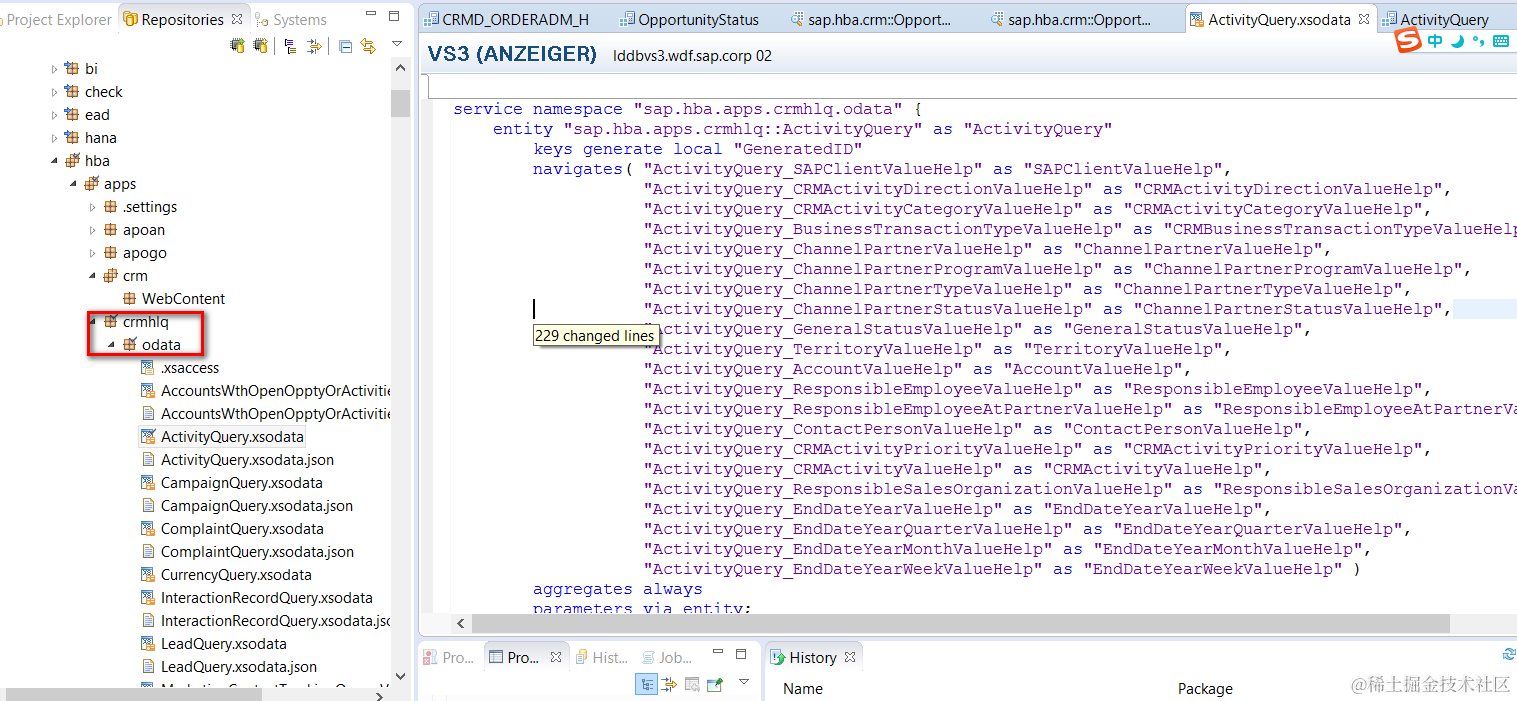Screen dimensions: 1517x701
Task: Expand the apogo package node
Action: 93,253
